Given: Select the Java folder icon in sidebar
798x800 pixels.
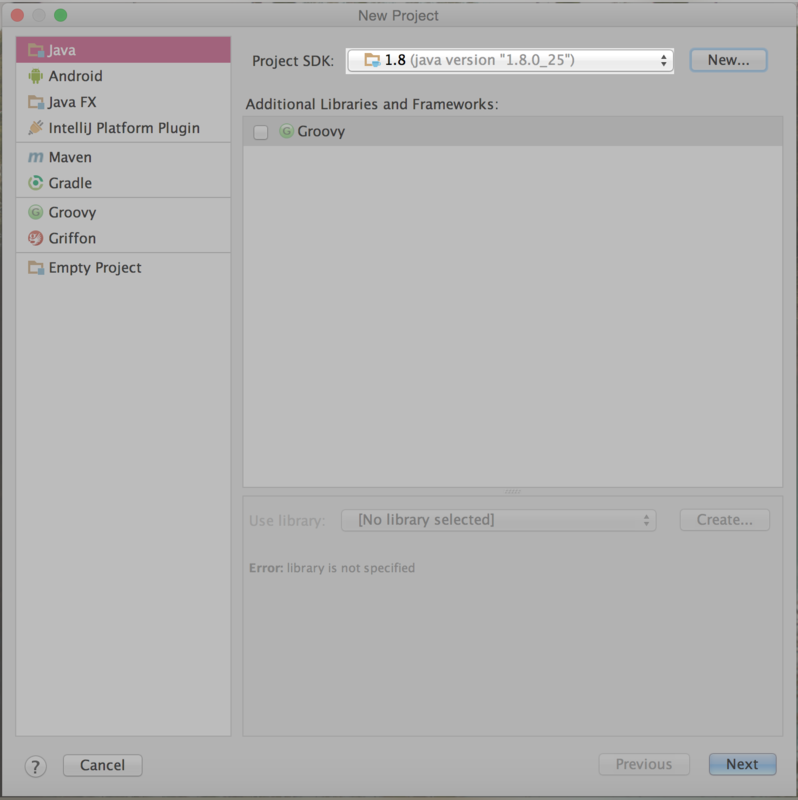Looking at the screenshot, I should coord(36,50).
